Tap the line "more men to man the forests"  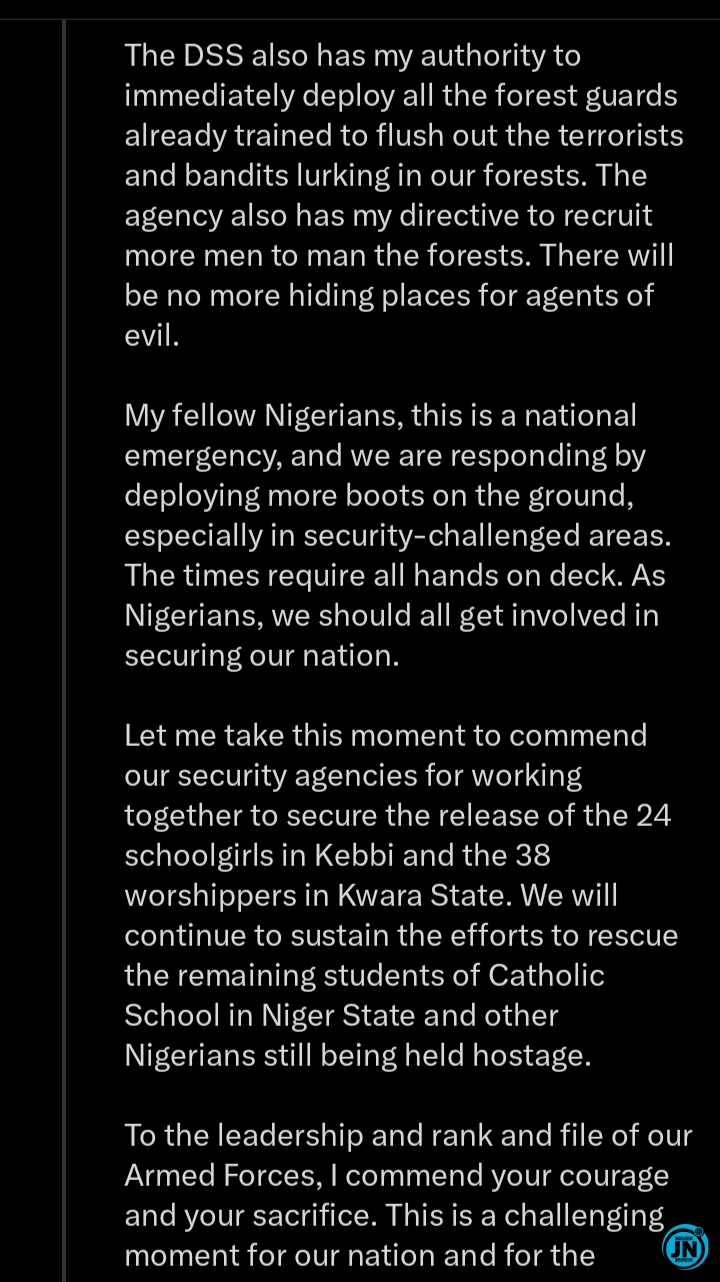point(327,256)
